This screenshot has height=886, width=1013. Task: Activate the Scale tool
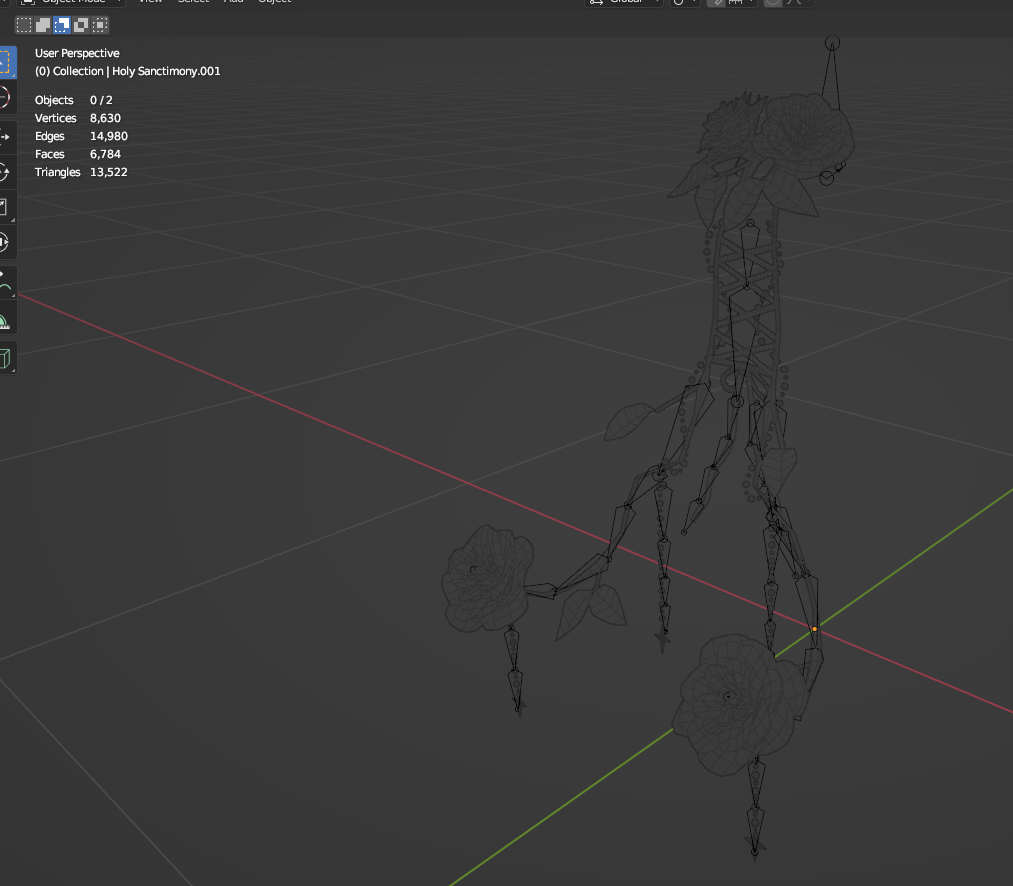[x=6, y=207]
